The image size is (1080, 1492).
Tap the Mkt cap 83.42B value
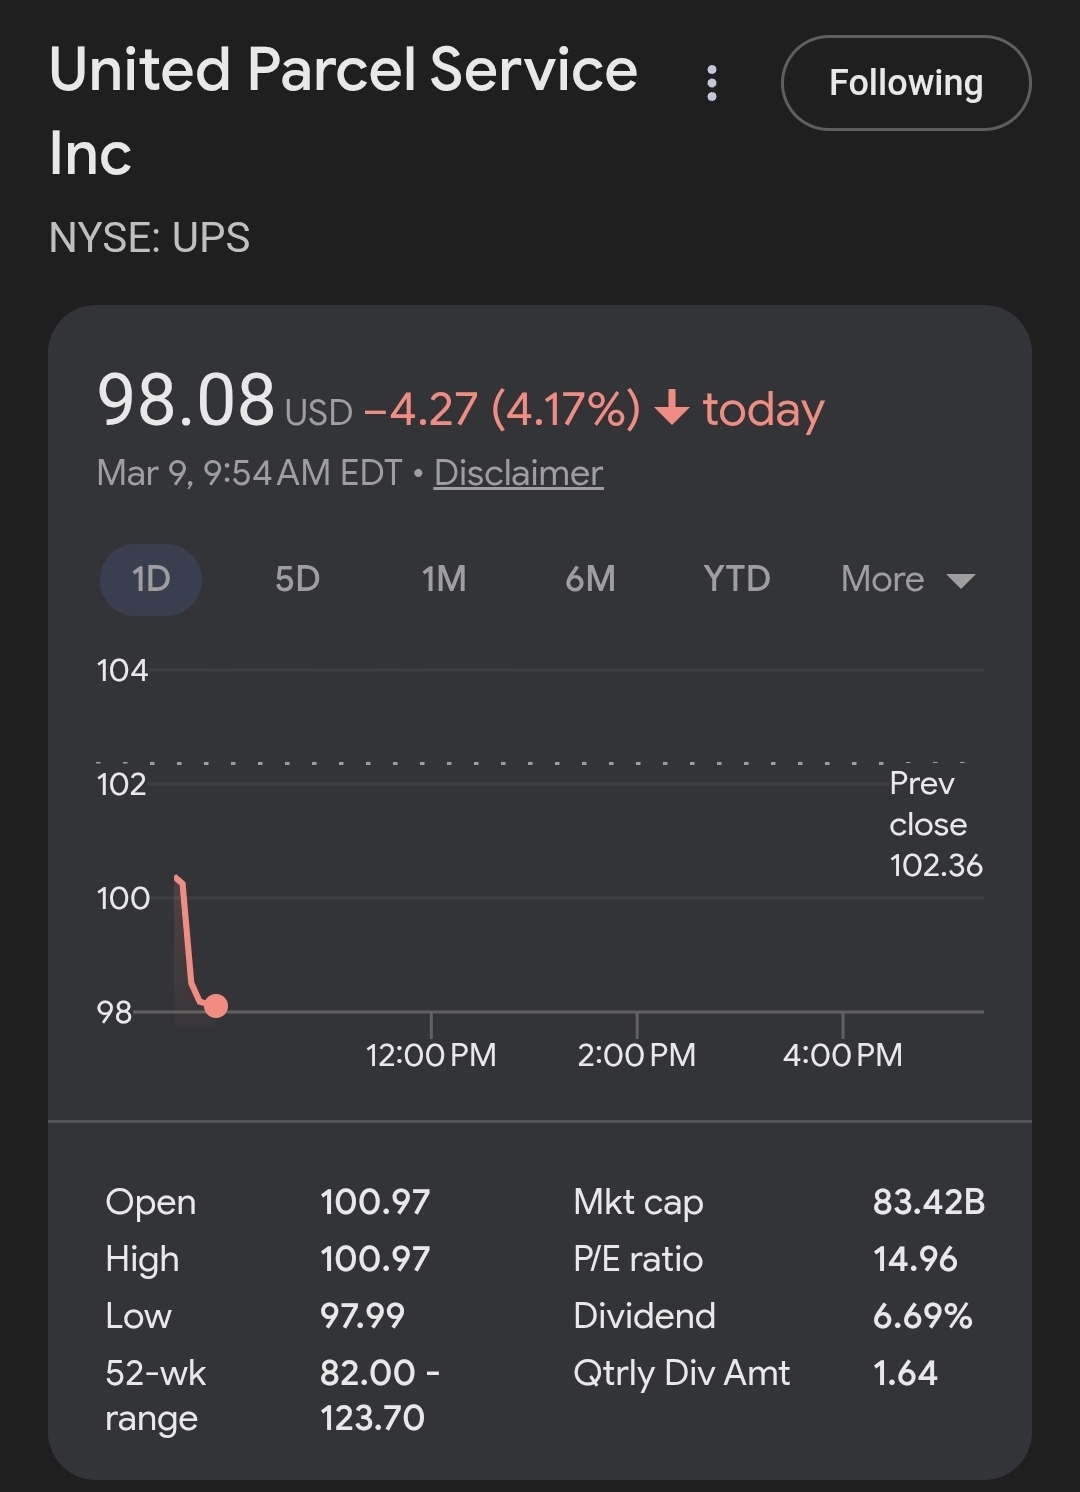[x=928, y=1201]
